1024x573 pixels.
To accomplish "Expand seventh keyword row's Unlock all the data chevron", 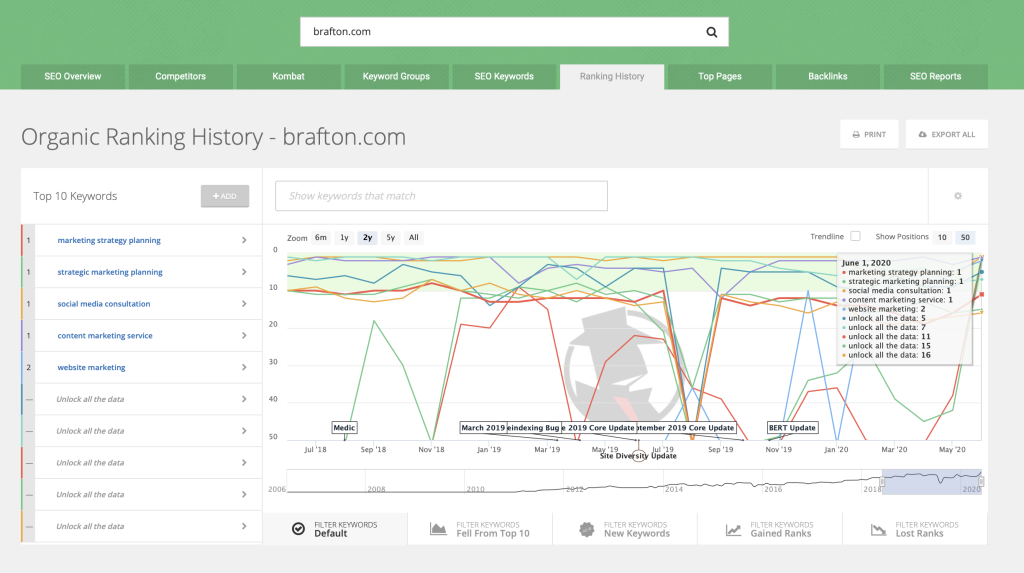I will (x=244, y=431).
